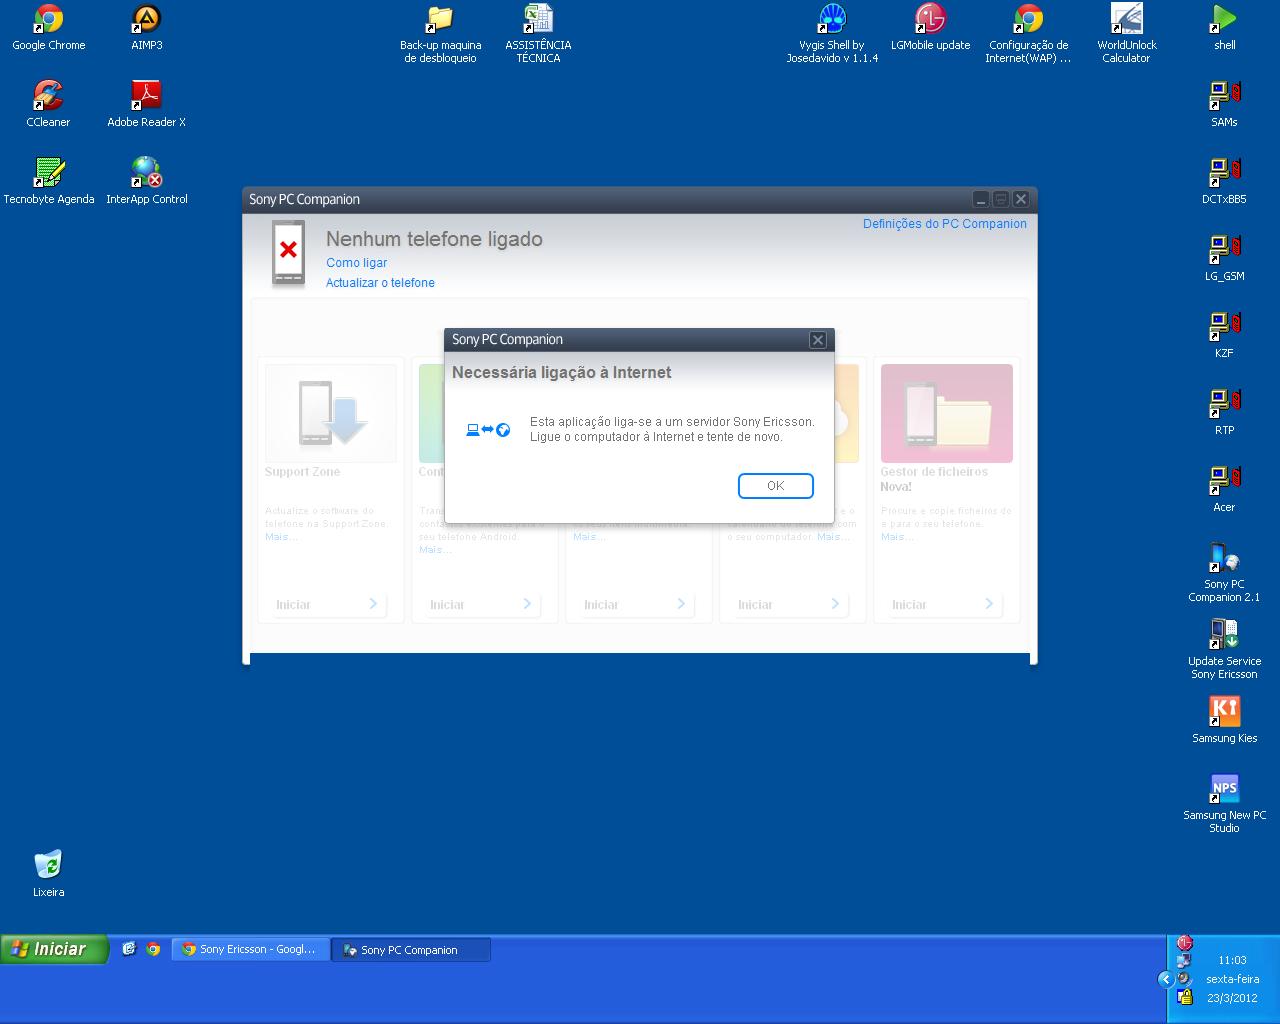Click the Chrome quick launch icon

point(153,949)
